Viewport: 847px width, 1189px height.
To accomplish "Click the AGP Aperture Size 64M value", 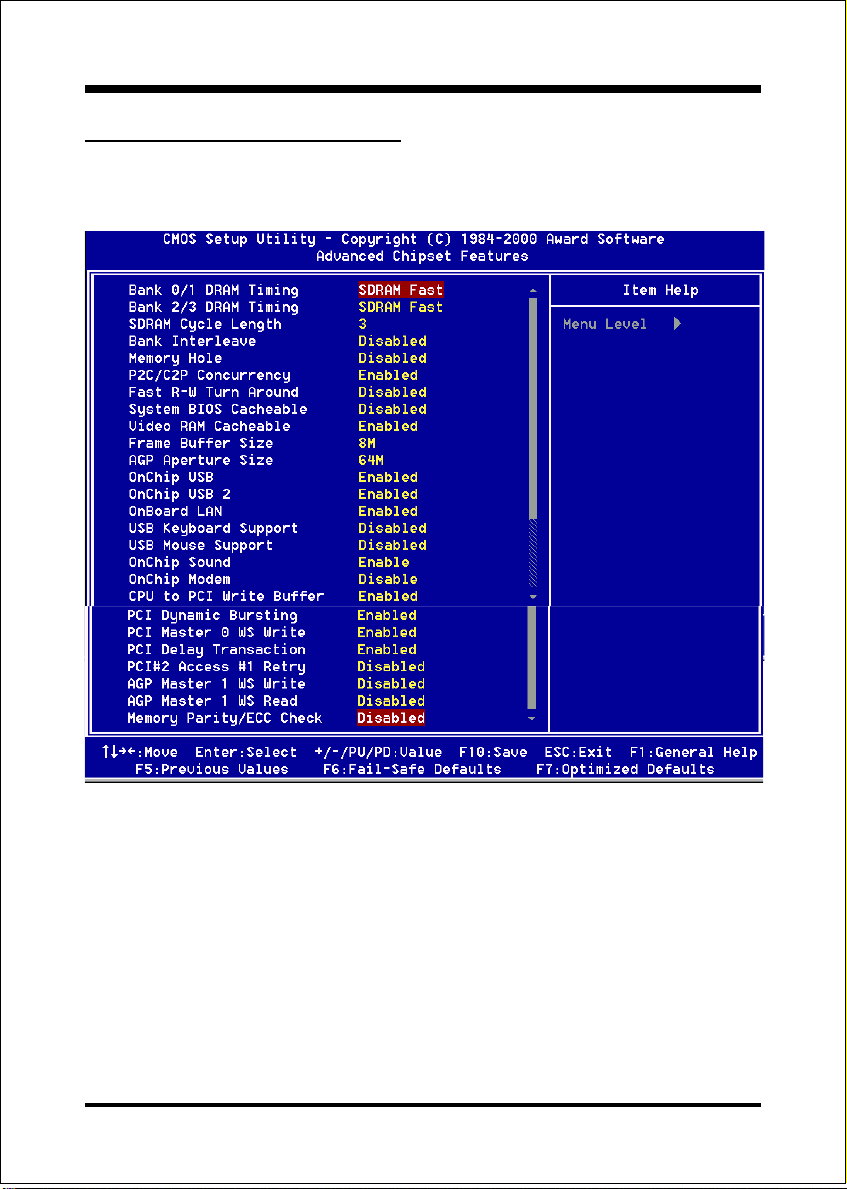I will (x=371, y=460).
